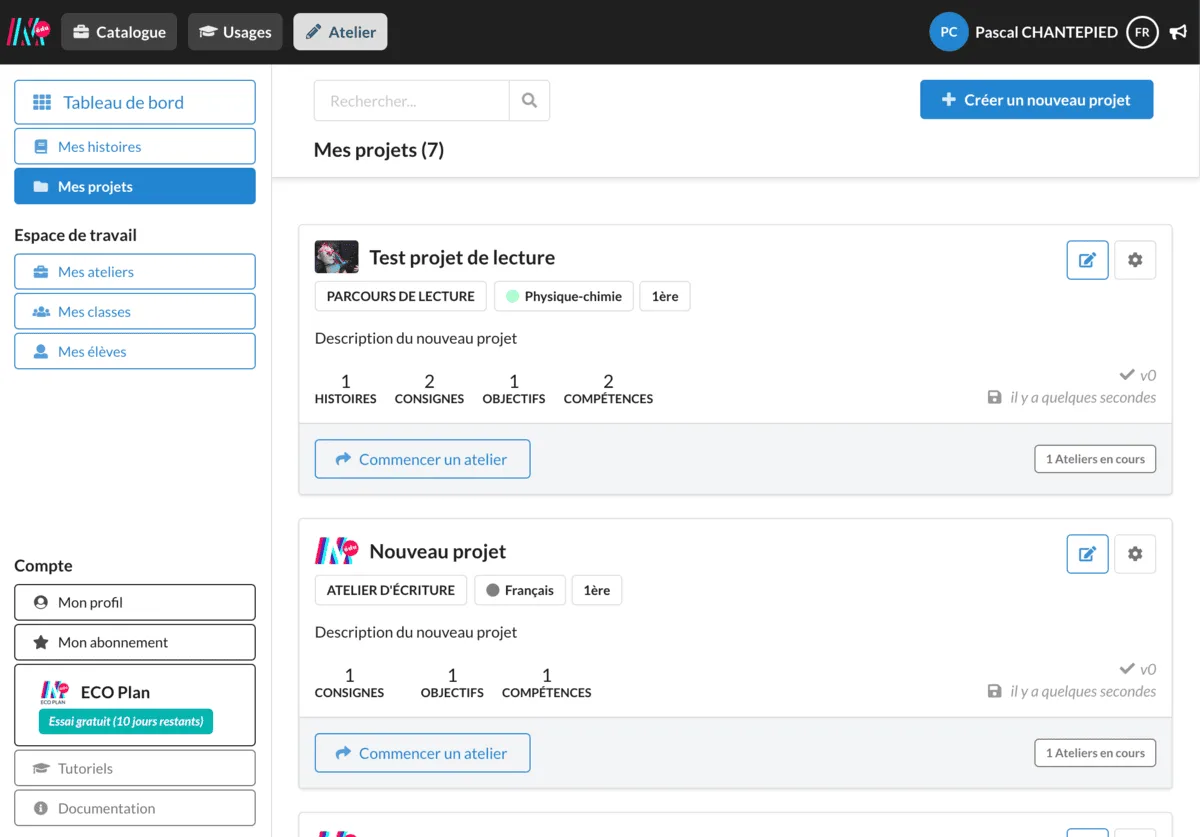The image size is (1200, 837).
Task: Open the Test projet de lecture title
Action: pos(462,257)
